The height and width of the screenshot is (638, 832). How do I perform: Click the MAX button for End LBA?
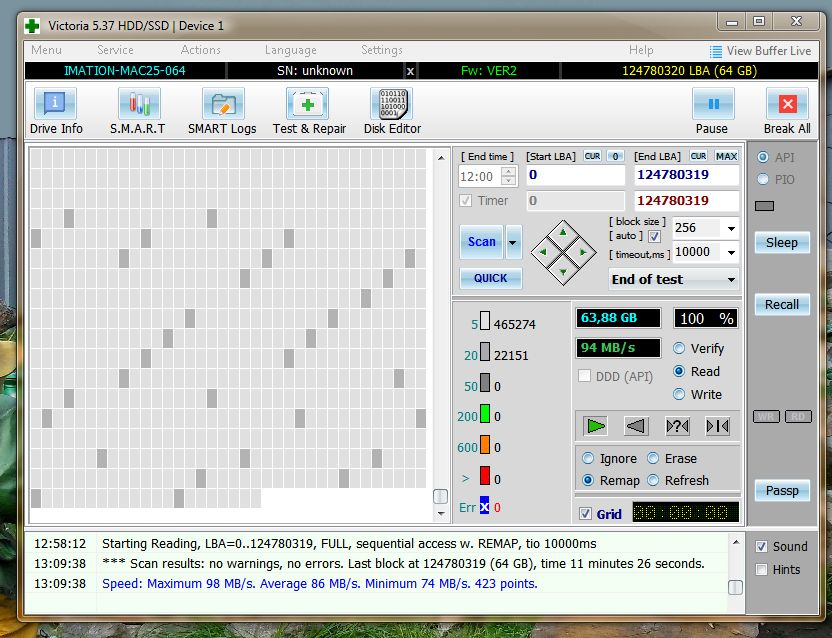726,156
